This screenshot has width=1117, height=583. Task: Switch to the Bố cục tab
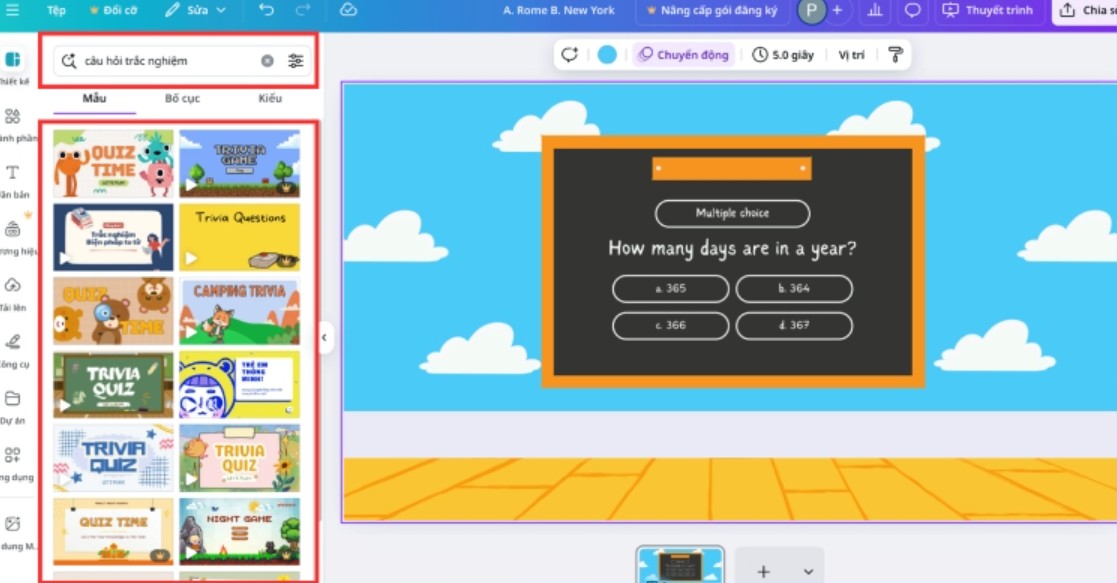182,98
